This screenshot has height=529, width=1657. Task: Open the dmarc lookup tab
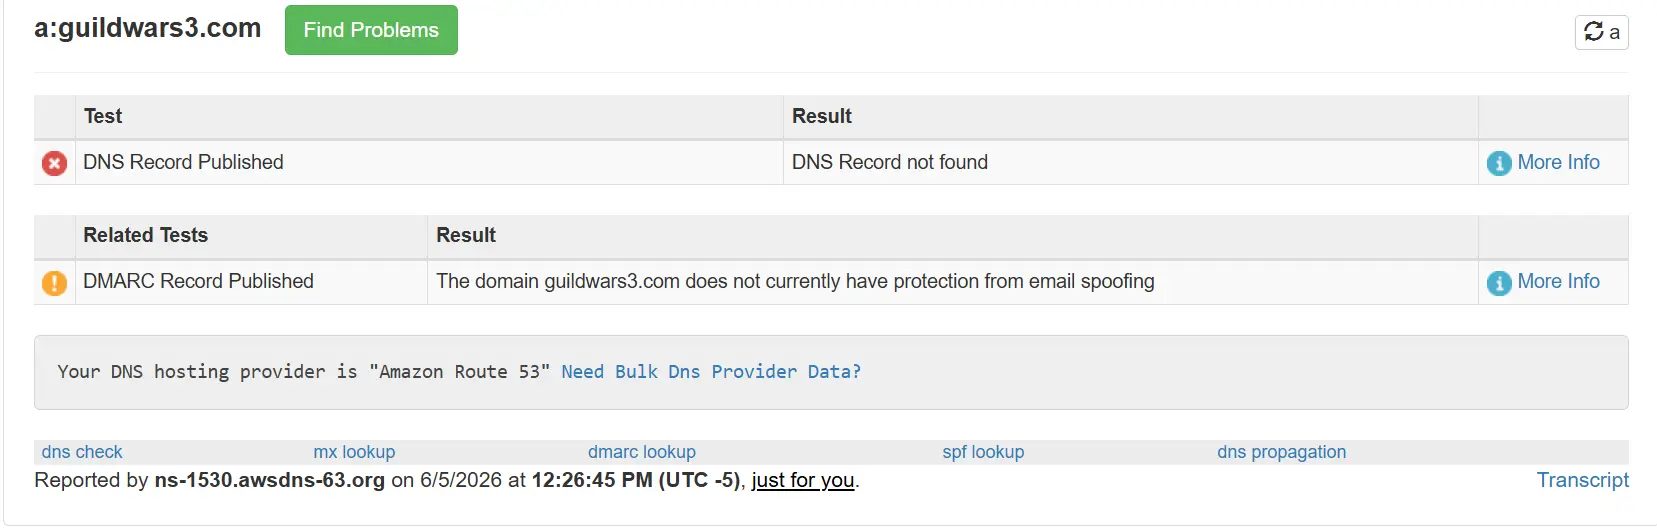pyautogui.click(x=642, y=452)
